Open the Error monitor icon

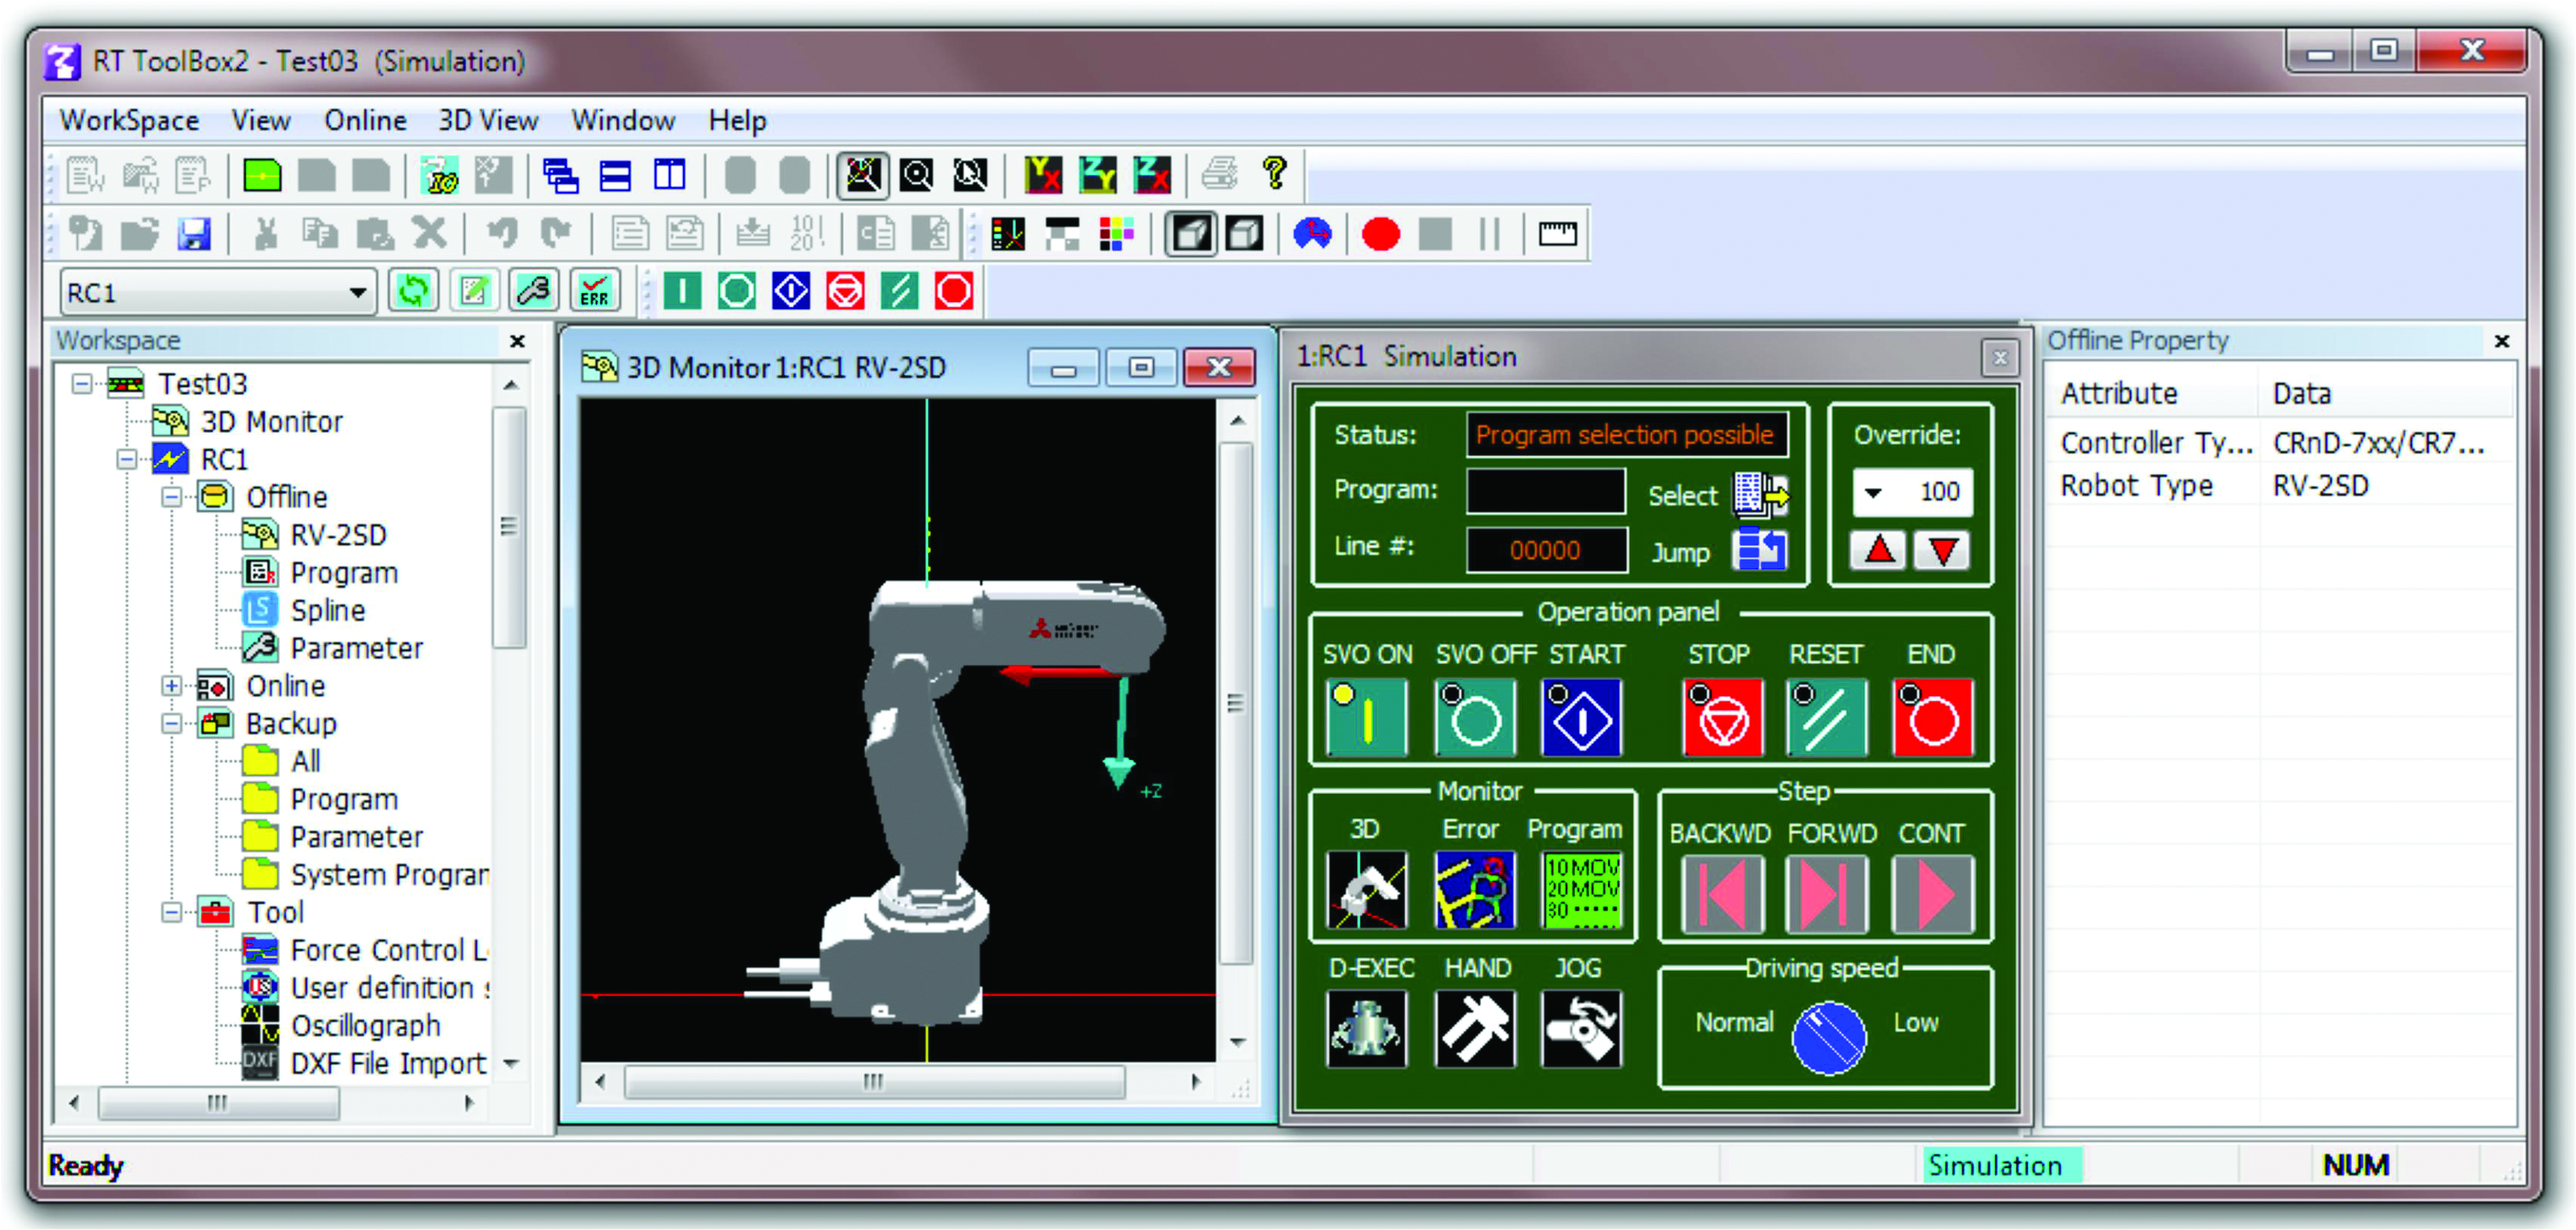click(1474, 889)
